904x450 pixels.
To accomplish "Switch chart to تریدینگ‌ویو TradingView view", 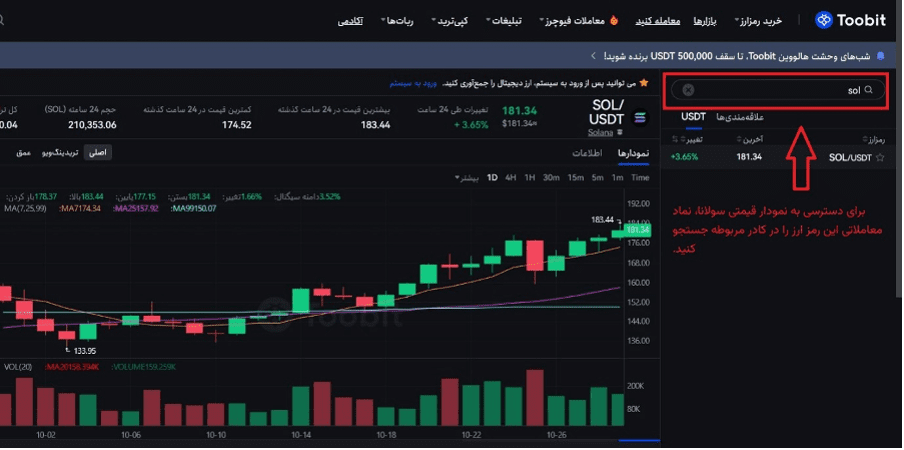I will click(60, 153).
